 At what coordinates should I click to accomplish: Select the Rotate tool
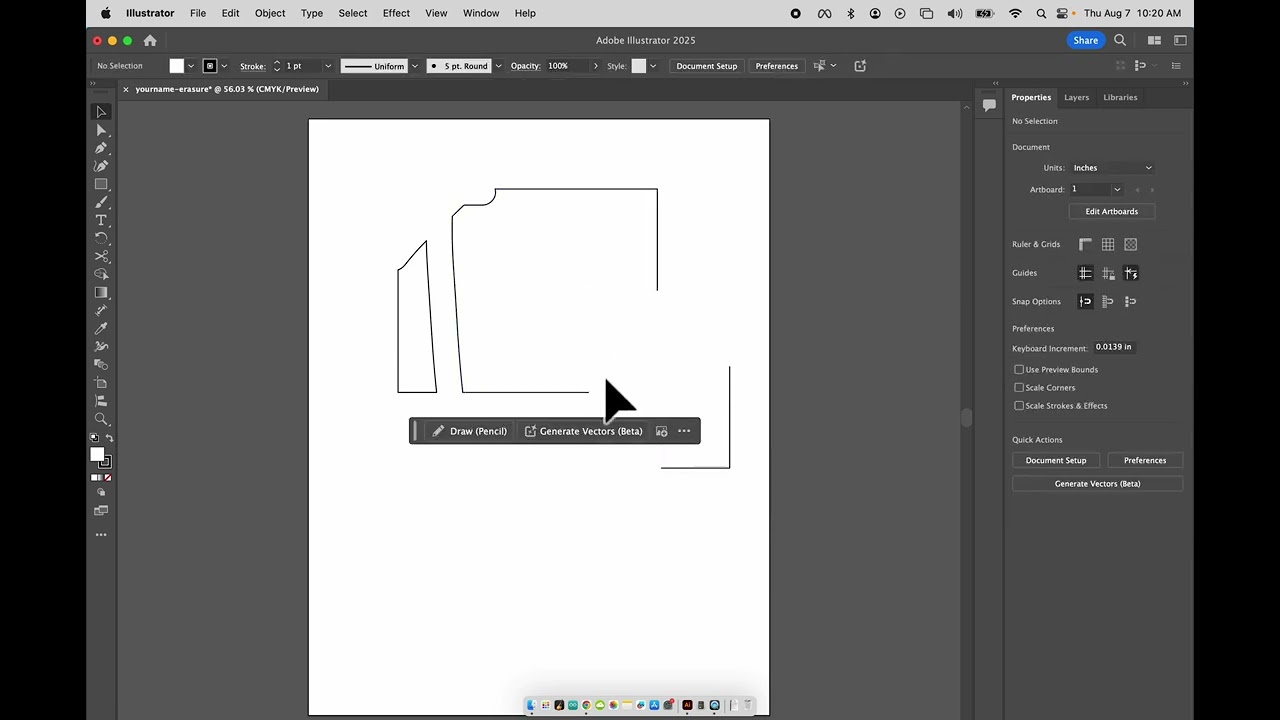(101, 238)
